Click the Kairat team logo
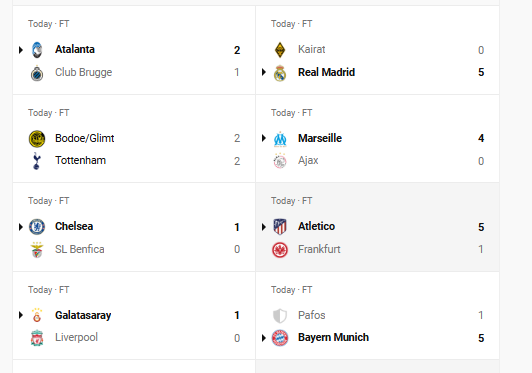The width and height of the screenshot is (532, 373). 280,50
